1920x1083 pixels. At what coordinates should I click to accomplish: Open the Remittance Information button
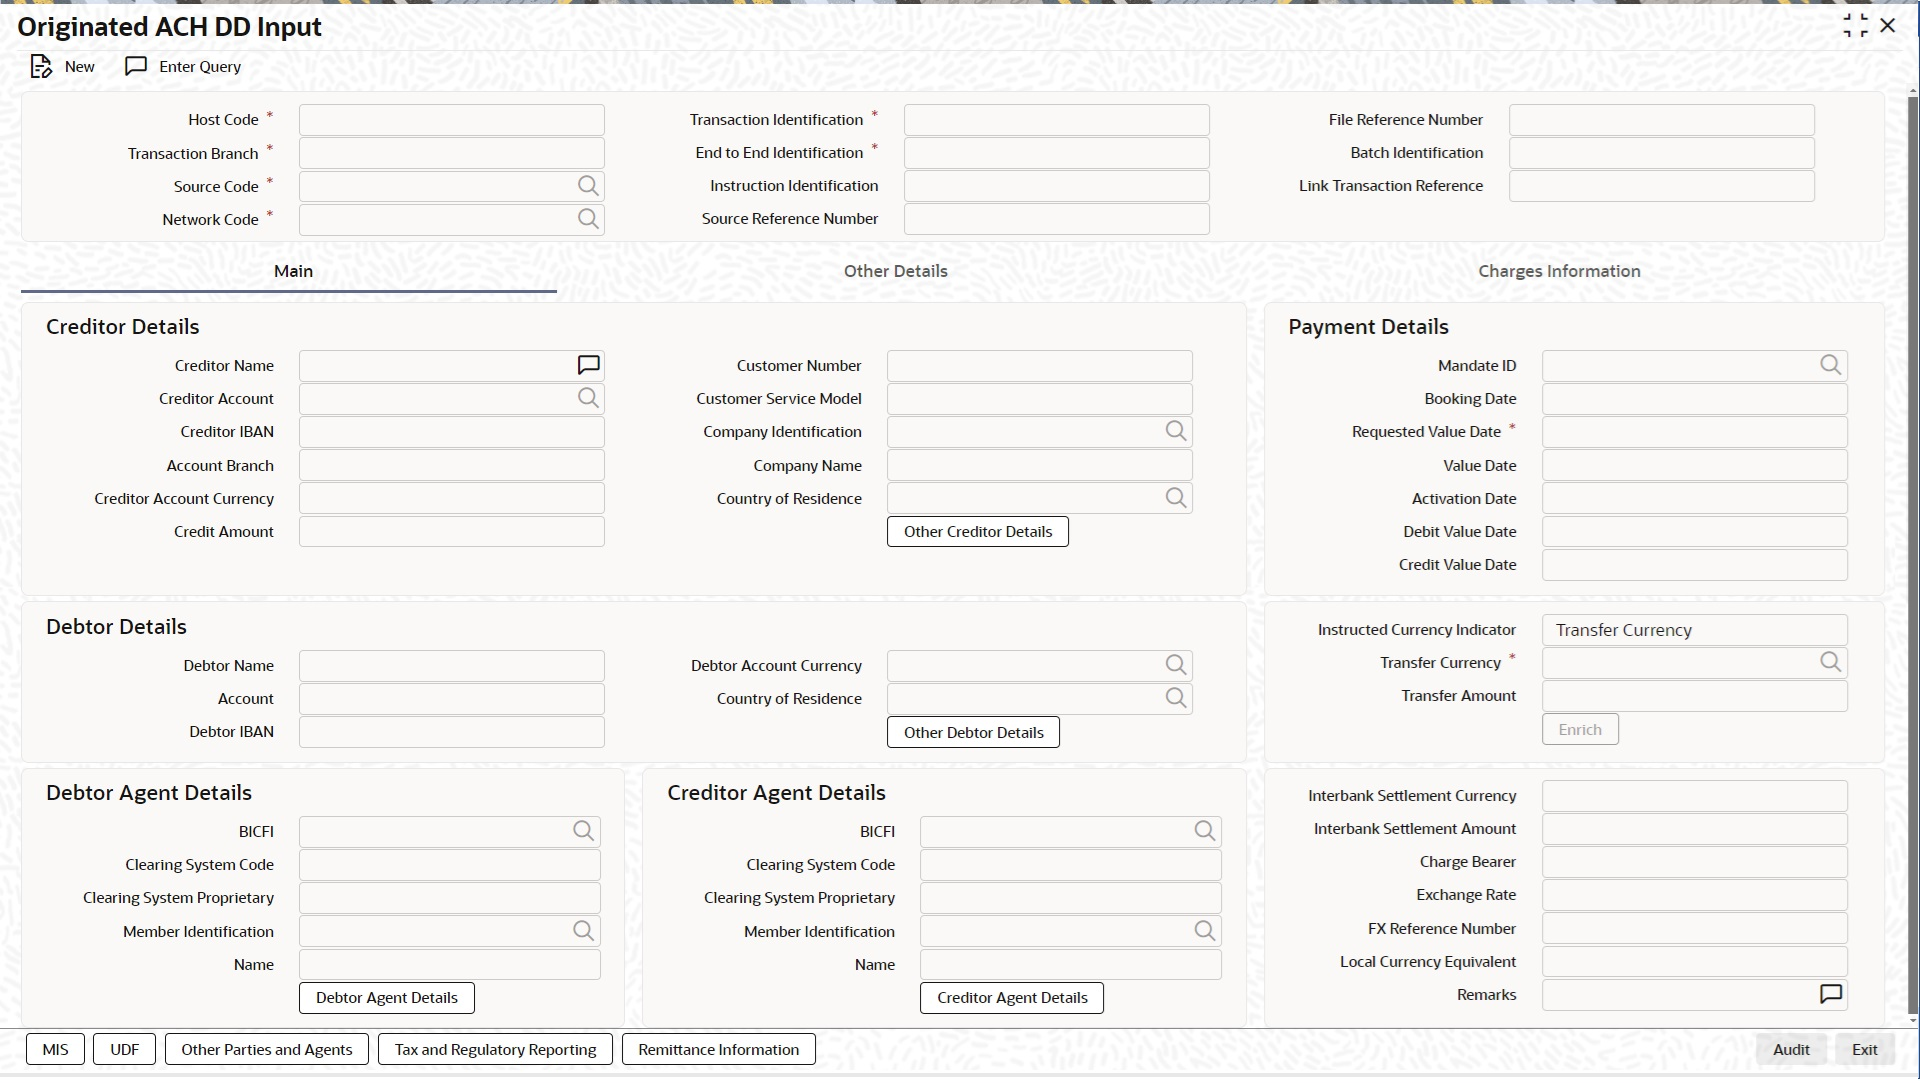[x=718, y=1050]
